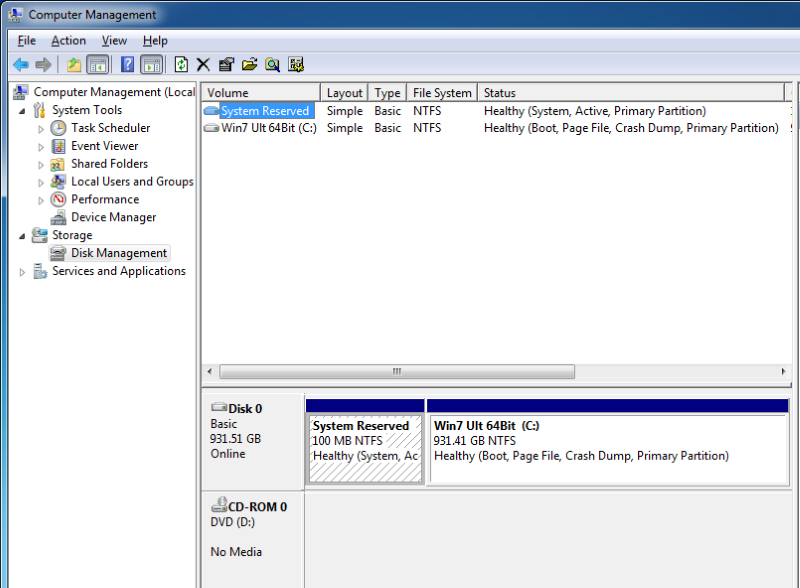Click the Back arrow toolbar icon
The width and height of the screenshot is (800, 588).
coord(21,64)
